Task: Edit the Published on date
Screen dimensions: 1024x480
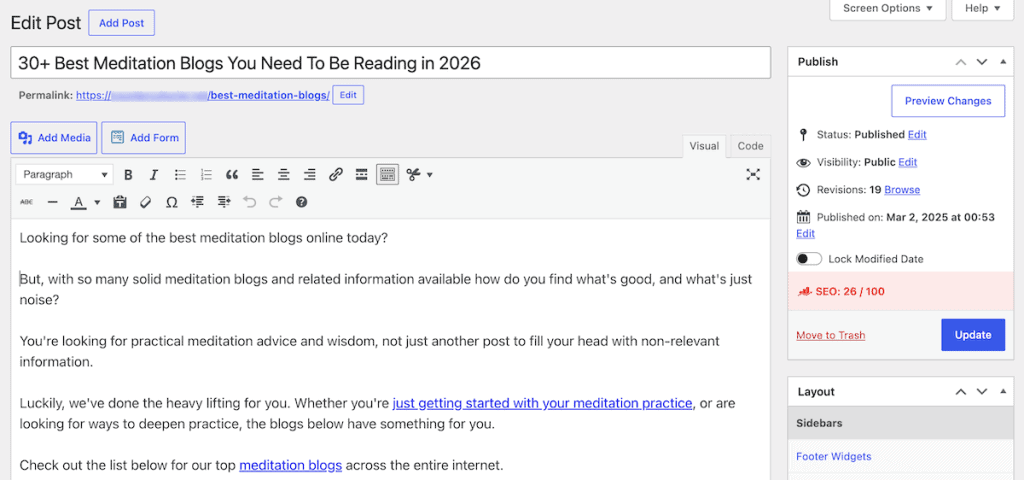Action: [x=805, y=233]
